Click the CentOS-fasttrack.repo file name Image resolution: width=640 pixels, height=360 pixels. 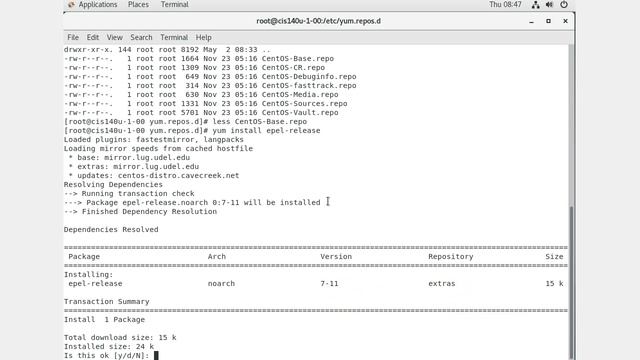pos(309,85)
